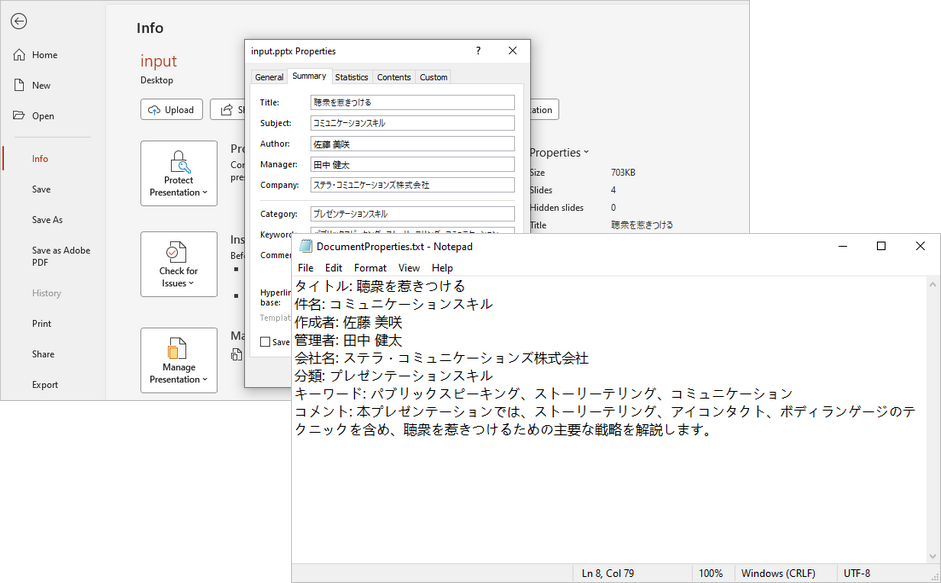Click the 'Ln 8, Col 79' status text
Viewport: 941px width, 583px height.
click(x=607, y=573)
